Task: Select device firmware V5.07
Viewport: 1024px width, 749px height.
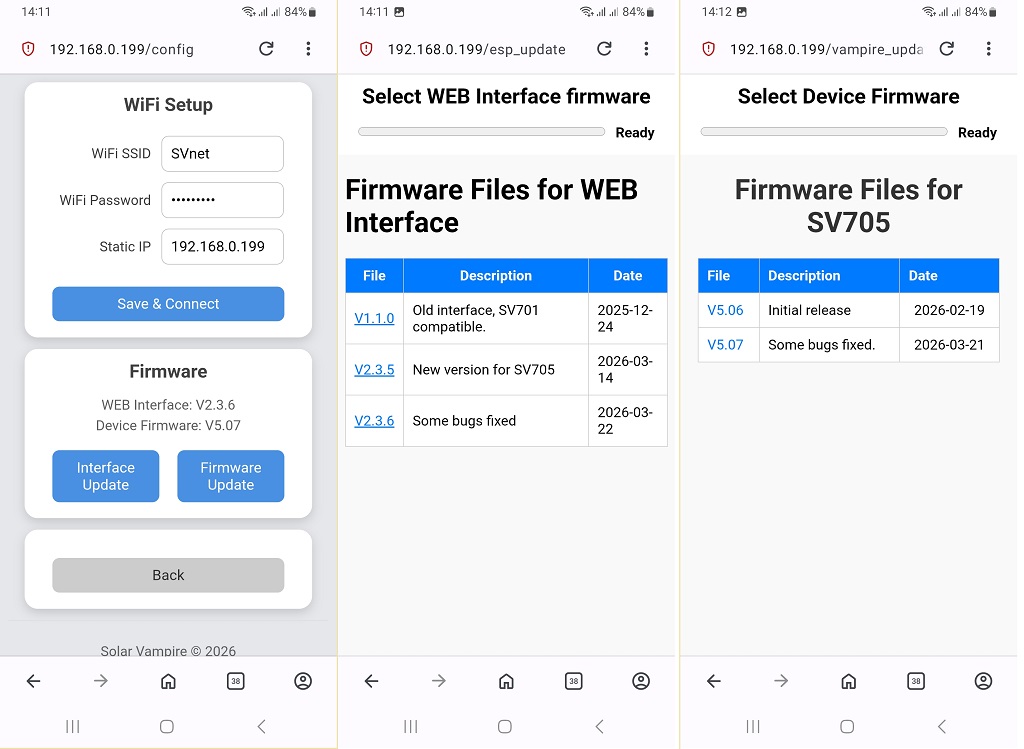Action: [725, 345]
